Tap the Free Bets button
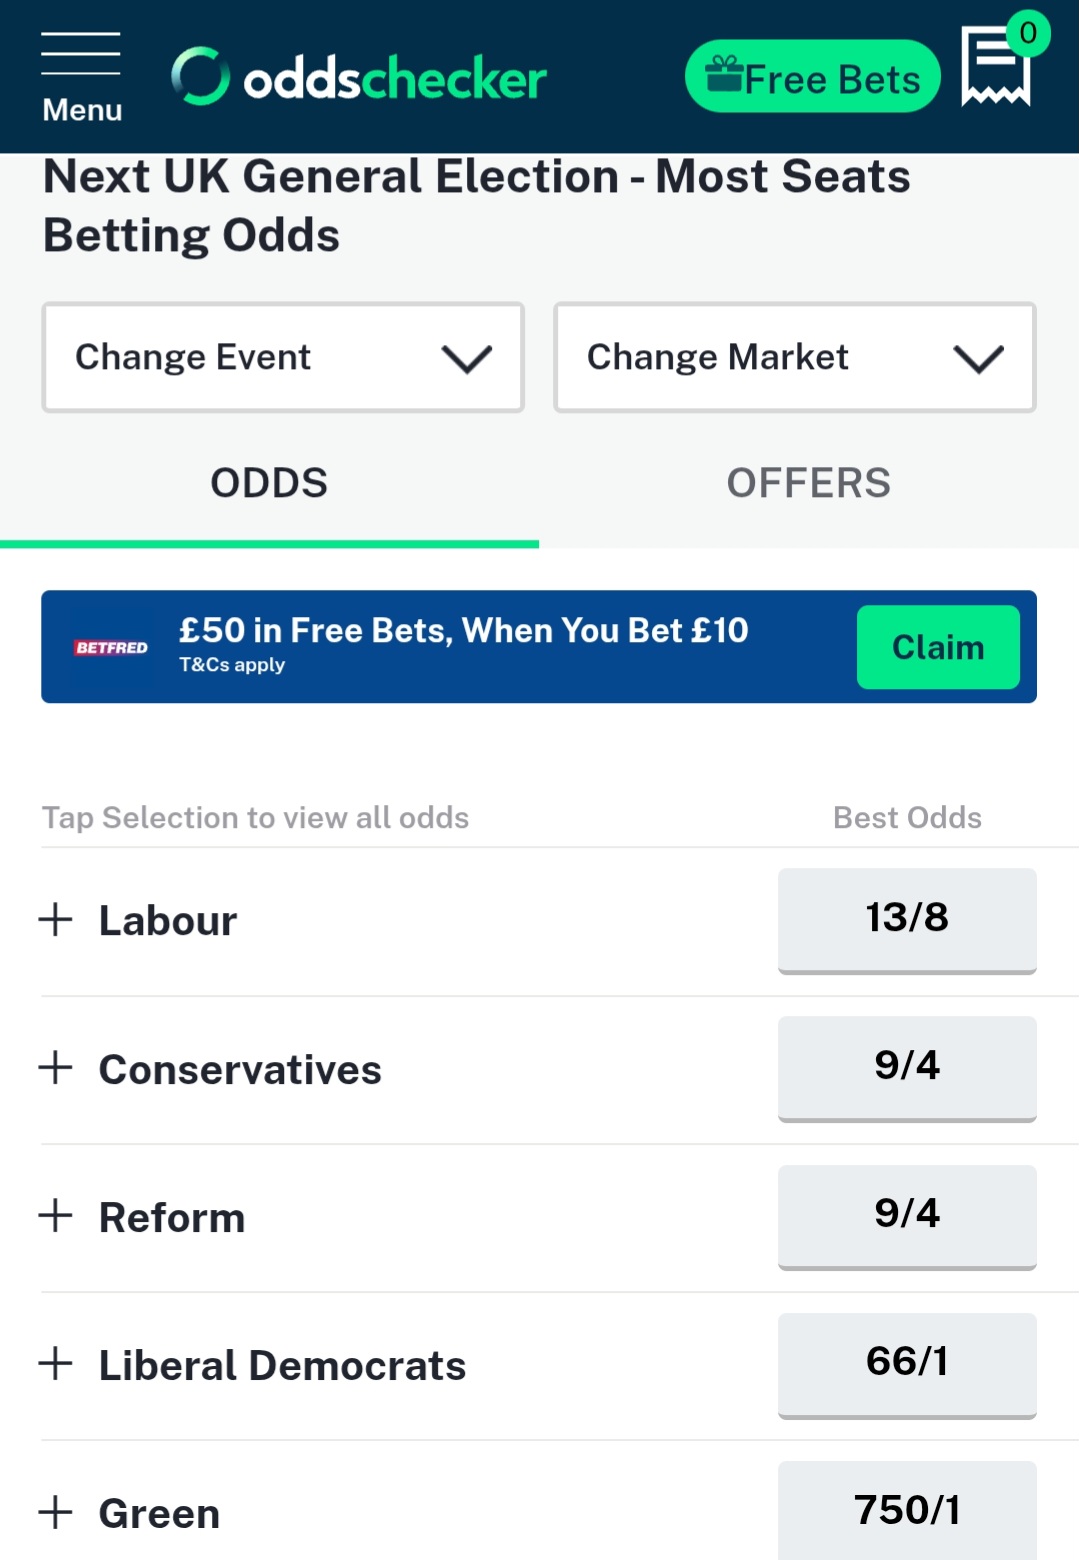 [x=813, y=77]
